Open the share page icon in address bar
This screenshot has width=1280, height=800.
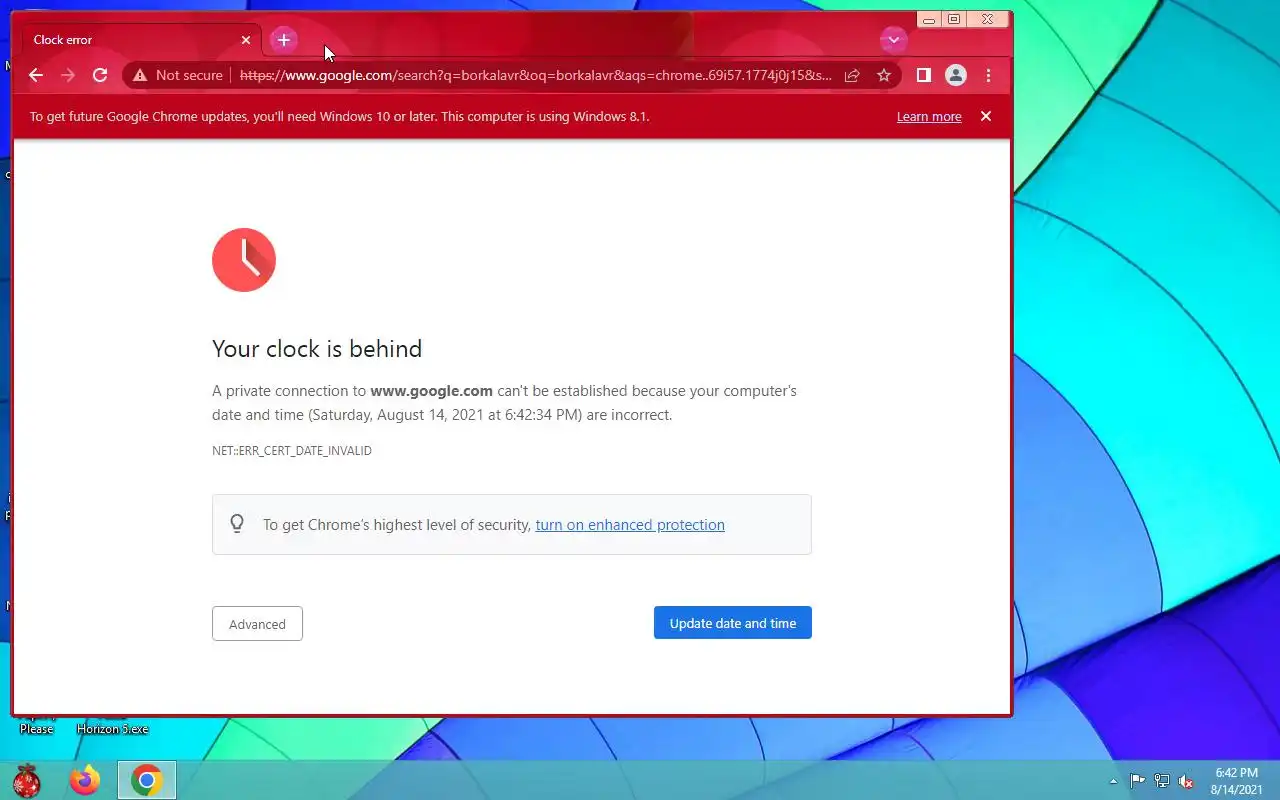point(852,75)
